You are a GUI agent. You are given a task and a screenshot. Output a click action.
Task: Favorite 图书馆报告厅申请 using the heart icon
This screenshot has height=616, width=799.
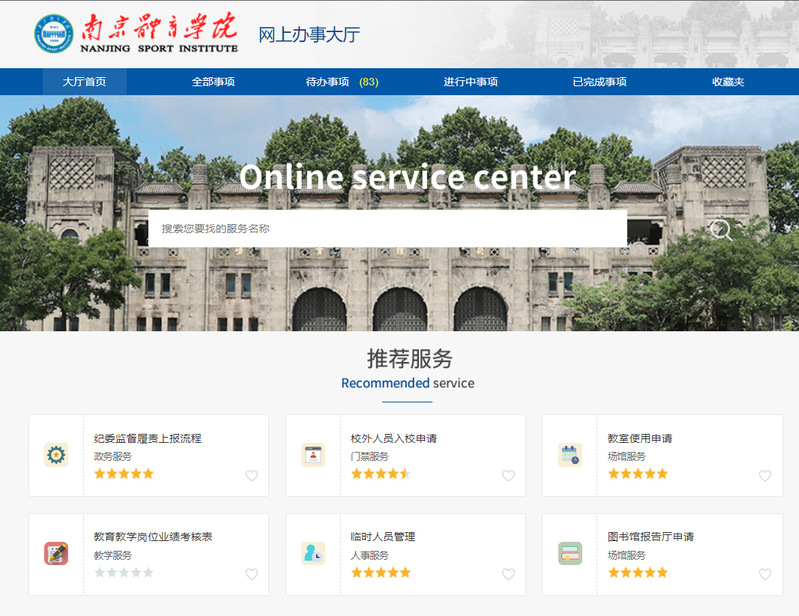[765, 574]
